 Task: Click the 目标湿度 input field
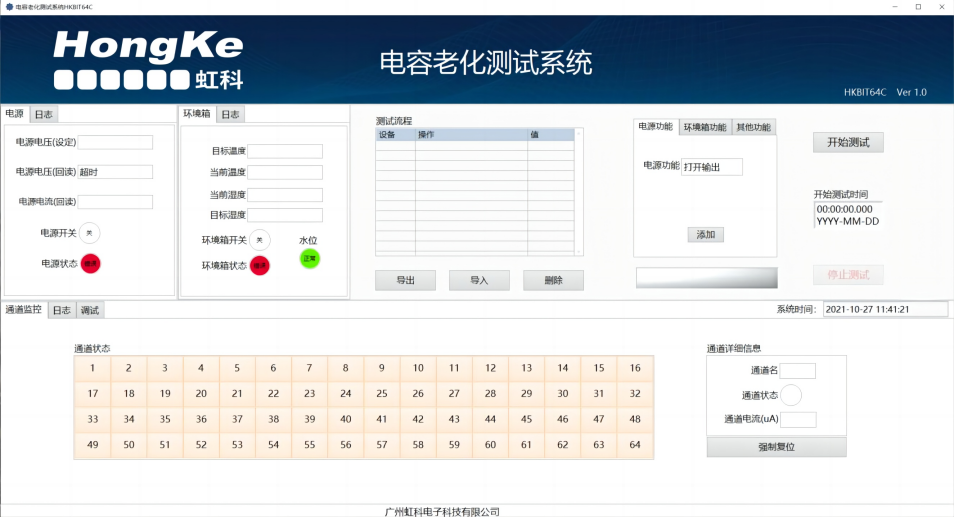click(x=285, y=215)
